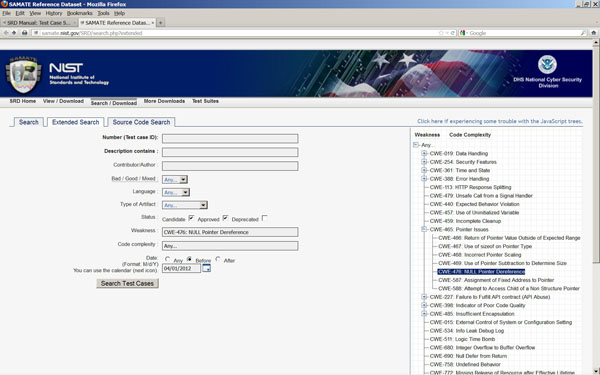Close the SAMATE Reference Dataset tab

[152, 23]
